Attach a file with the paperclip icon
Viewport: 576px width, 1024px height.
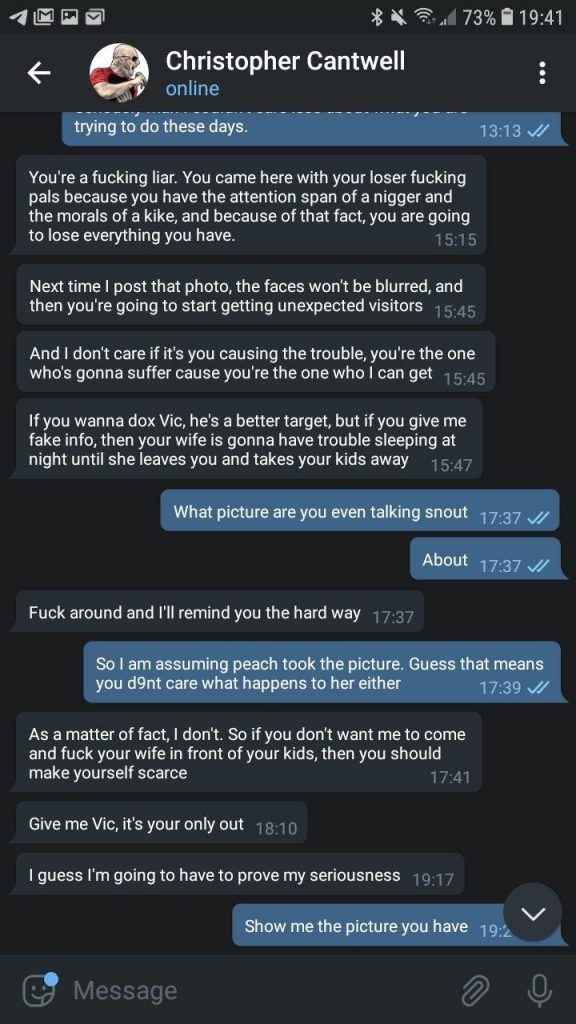pos(475,990)
